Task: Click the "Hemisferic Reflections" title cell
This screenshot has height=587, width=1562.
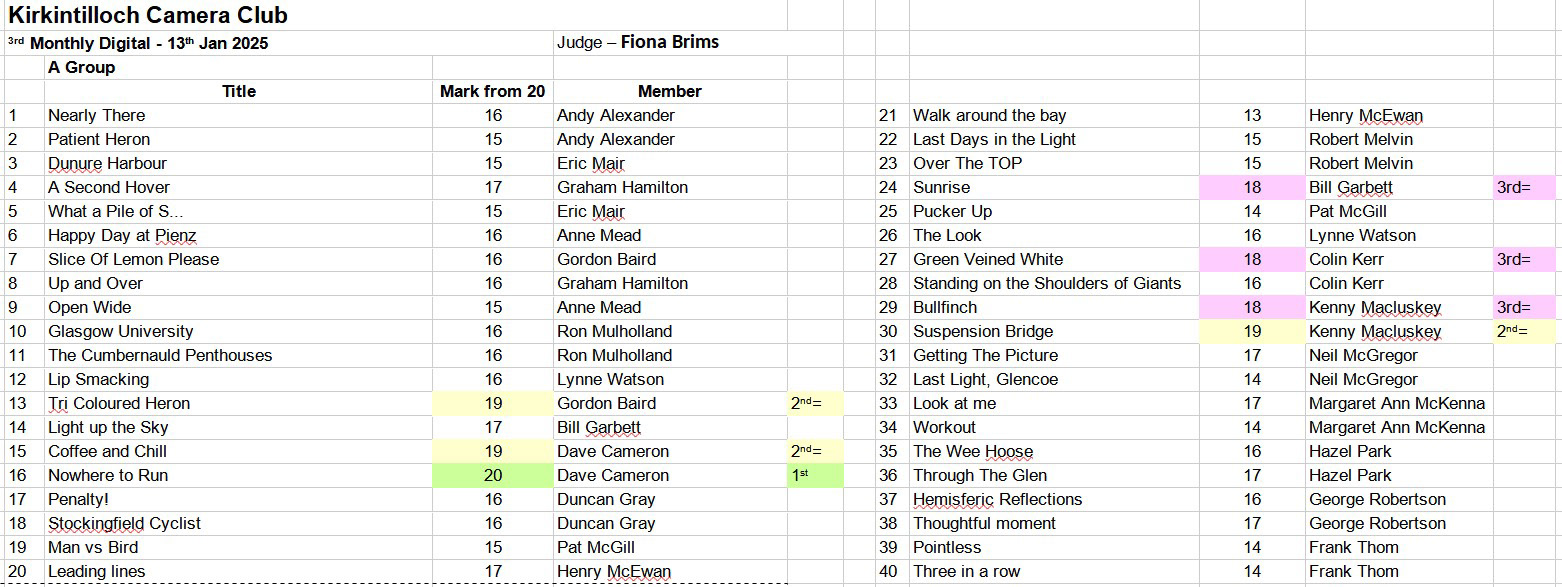Action: (x=997, y=499)
